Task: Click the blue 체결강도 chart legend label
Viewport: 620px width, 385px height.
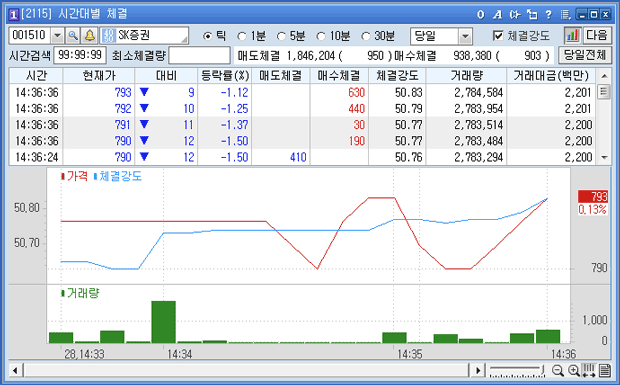Action: click(120, 176)
